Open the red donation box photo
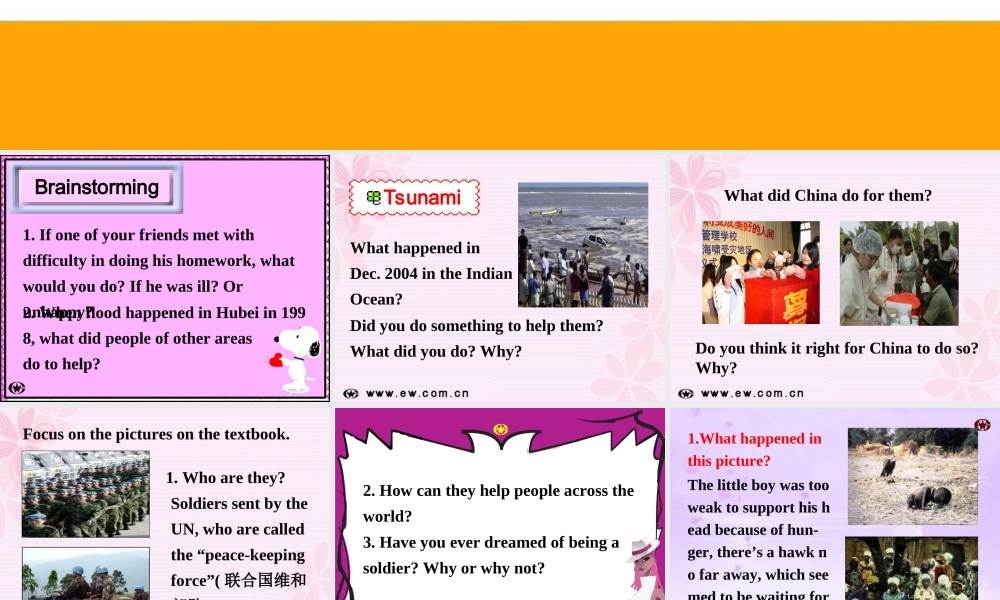This screenshot has width=1000, height=600. [761, 272]
